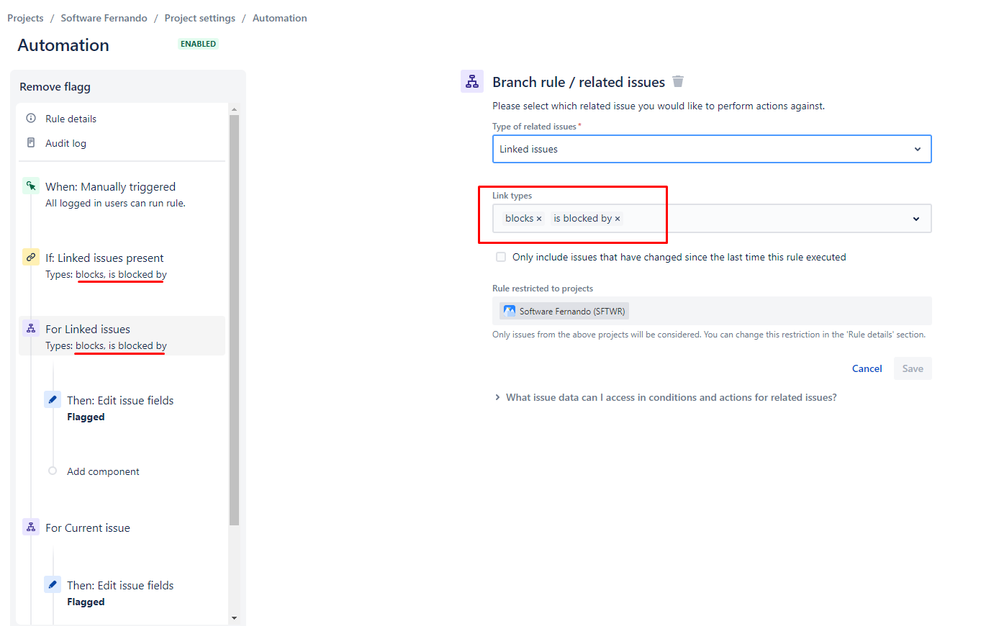The height and width of the screenshot is (626, 999).
Task: Click 'All logged in users can run rule.' text
Action: coord(115,203)
